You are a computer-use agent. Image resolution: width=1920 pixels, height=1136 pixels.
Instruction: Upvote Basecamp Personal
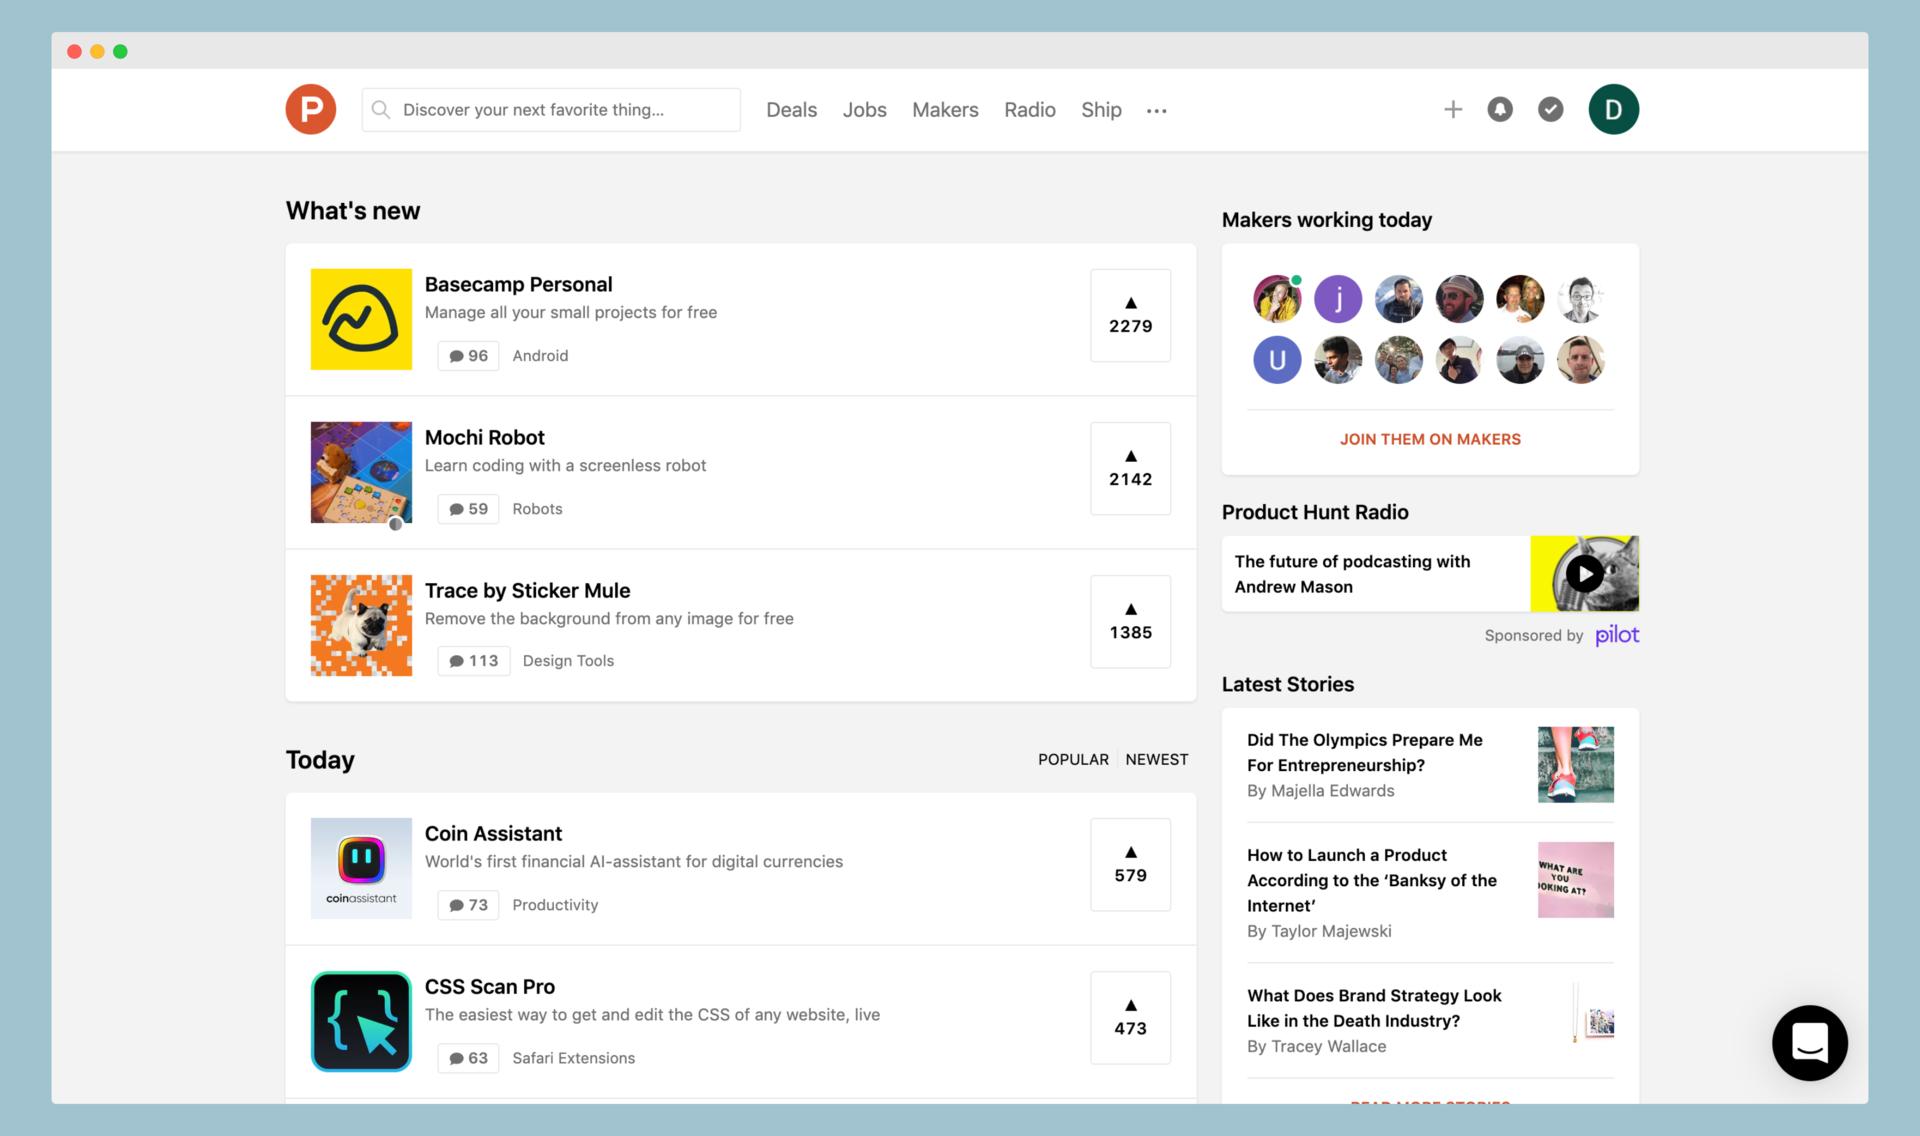click(1130, 315)
